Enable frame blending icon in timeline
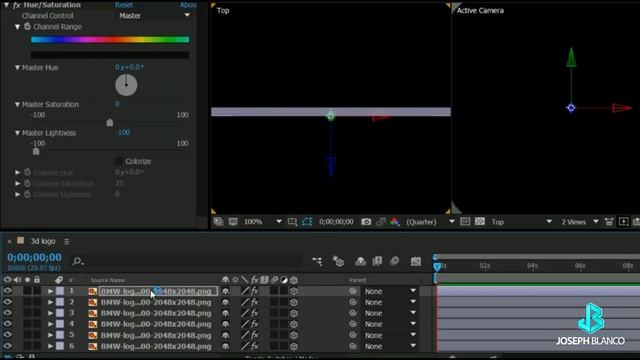 377,261
